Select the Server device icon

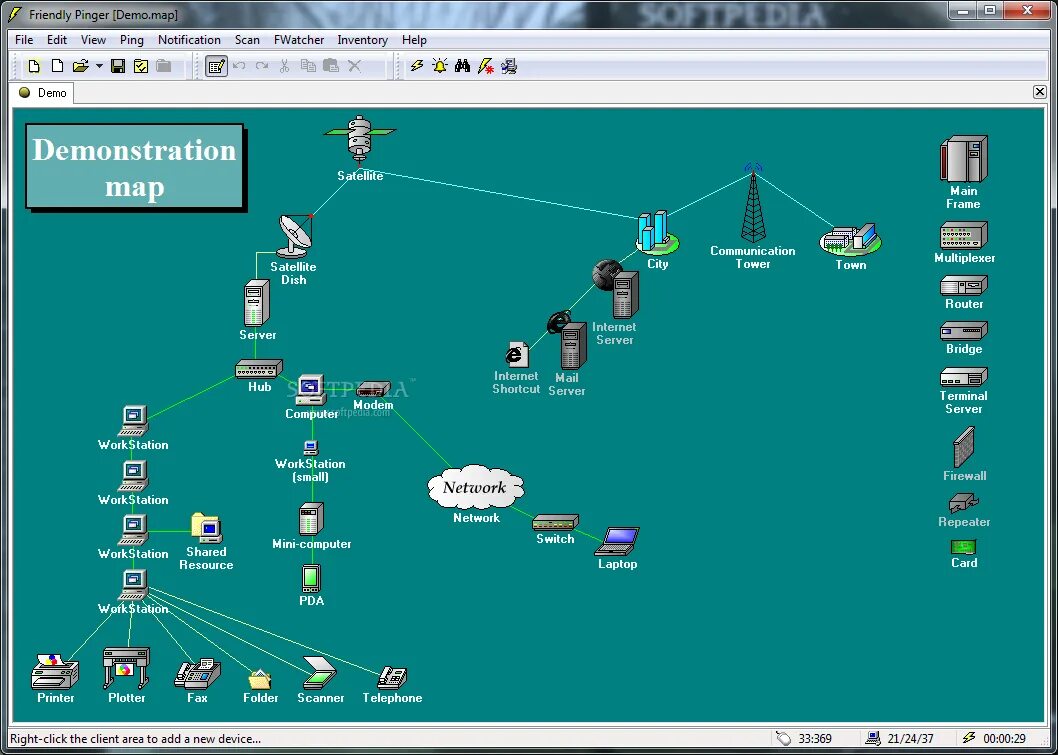pos(256,303)
